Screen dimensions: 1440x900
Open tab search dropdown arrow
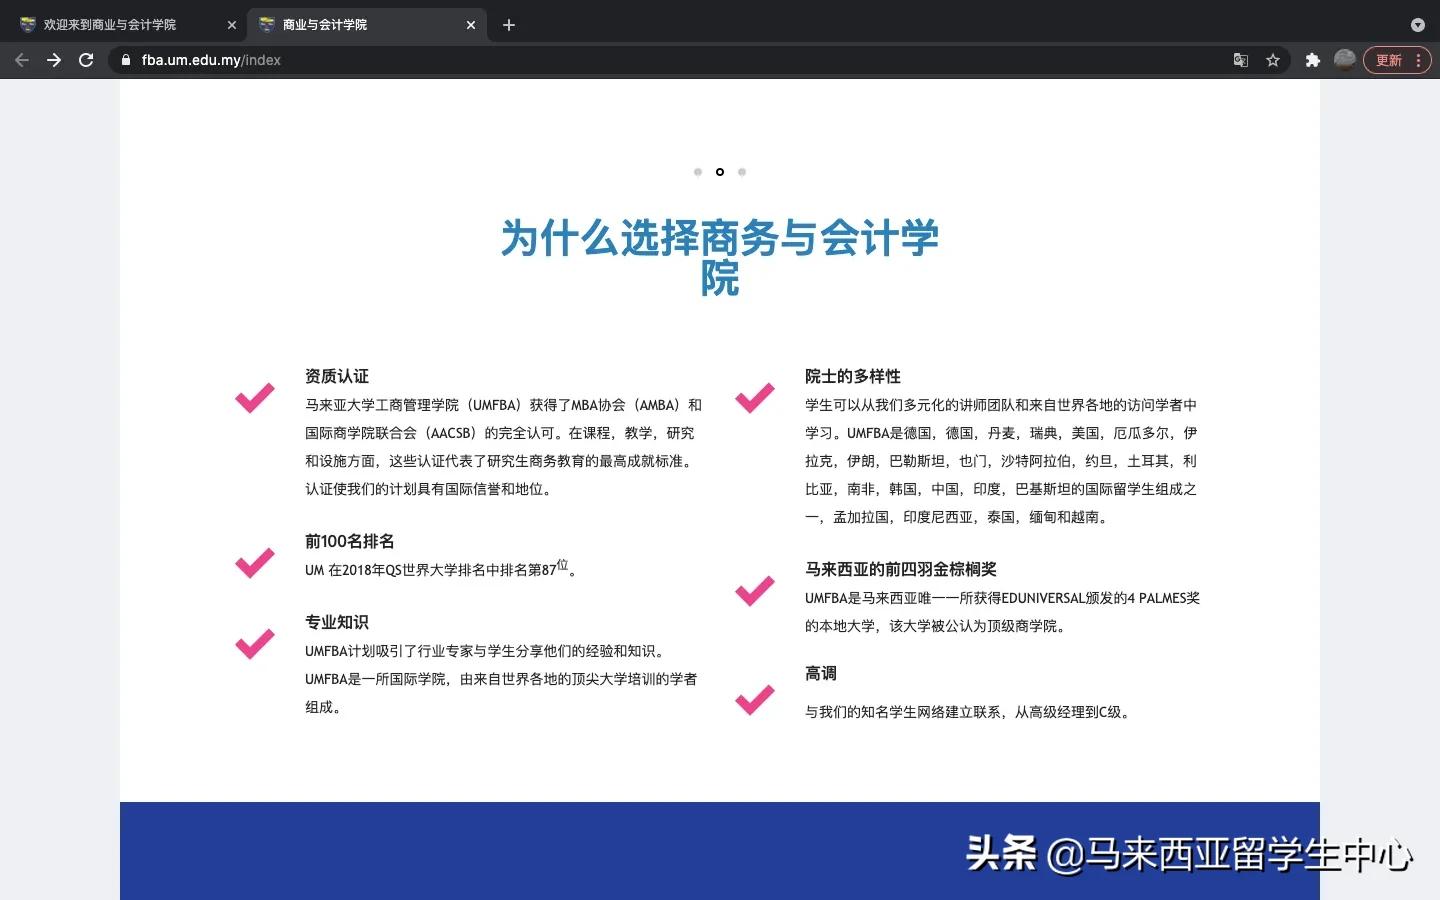[x=1417, y=25]
